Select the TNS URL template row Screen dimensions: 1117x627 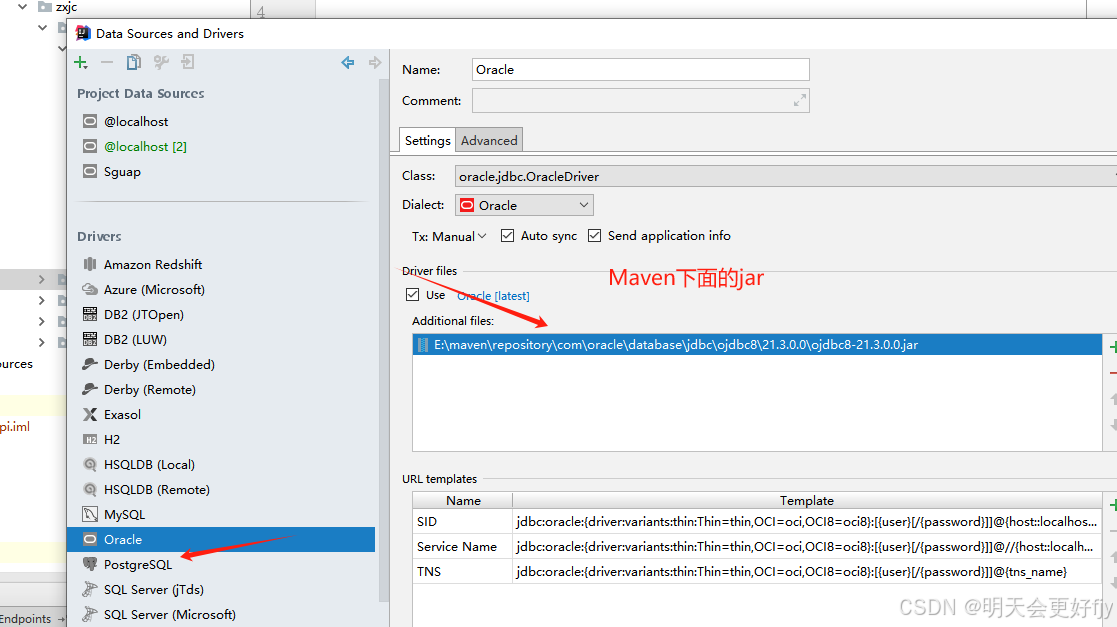tap(757, 571)
